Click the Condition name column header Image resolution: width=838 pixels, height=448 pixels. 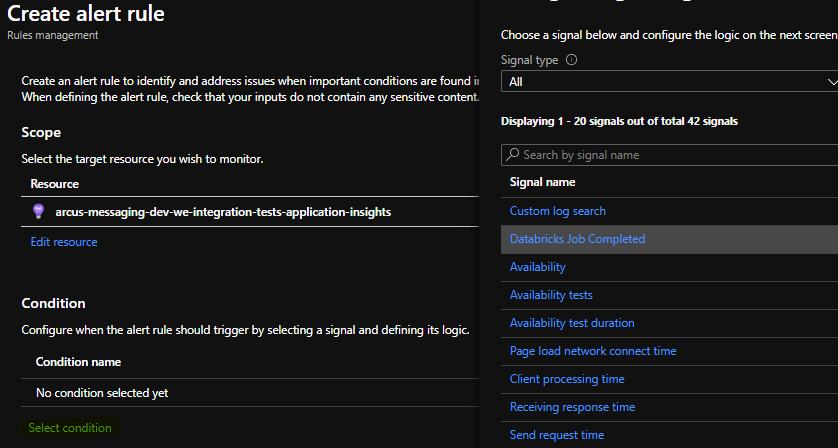(78, 362)
